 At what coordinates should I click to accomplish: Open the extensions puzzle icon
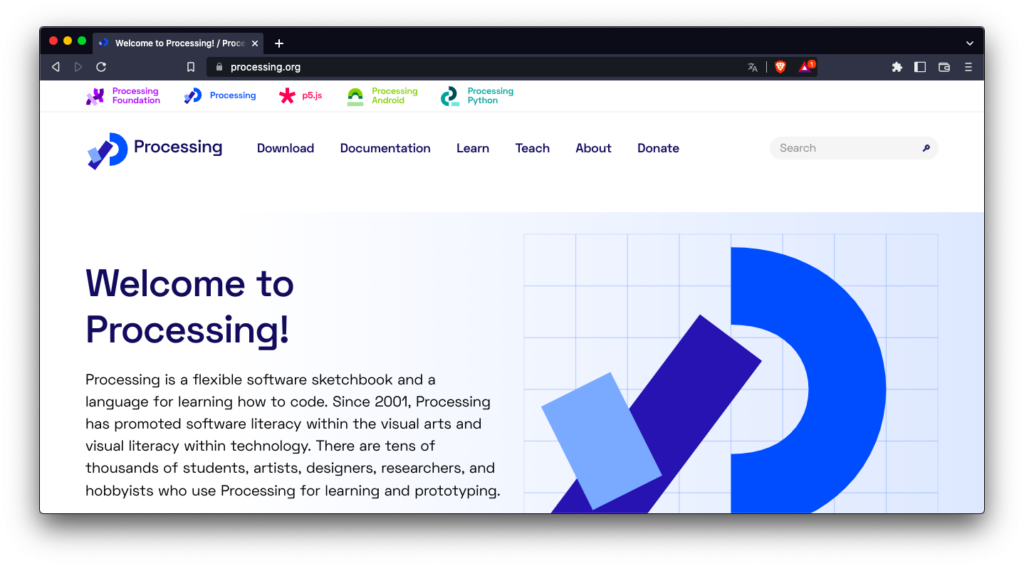897,67
